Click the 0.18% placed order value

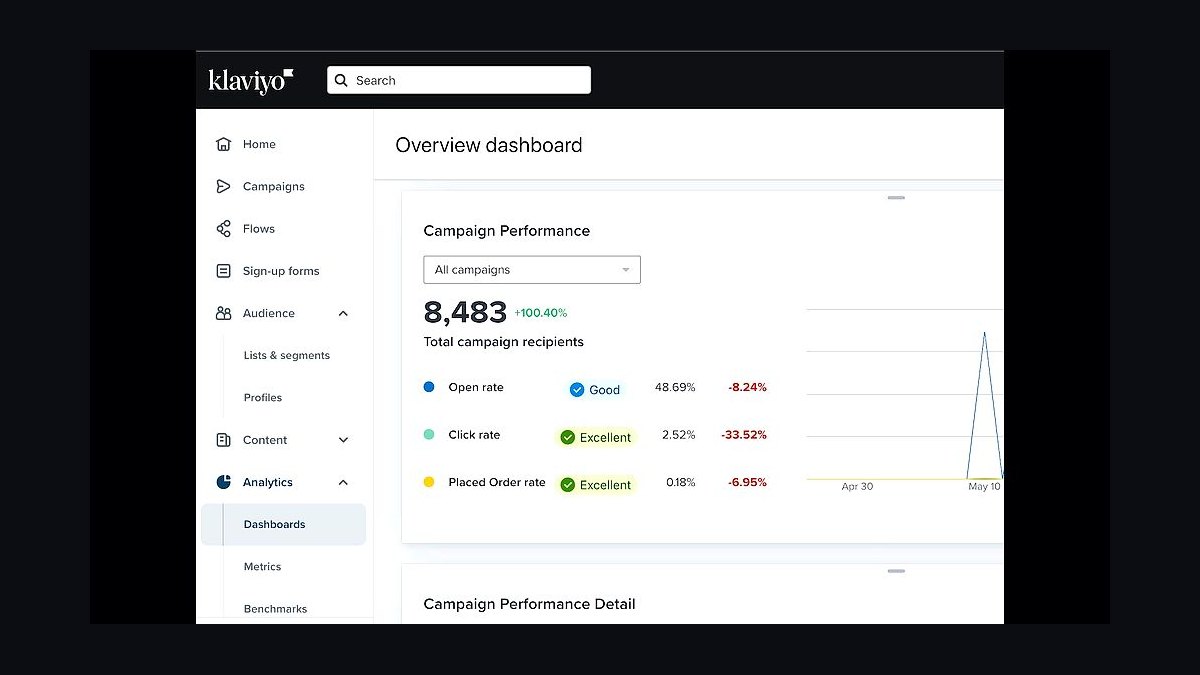click(x=681, y=482)
